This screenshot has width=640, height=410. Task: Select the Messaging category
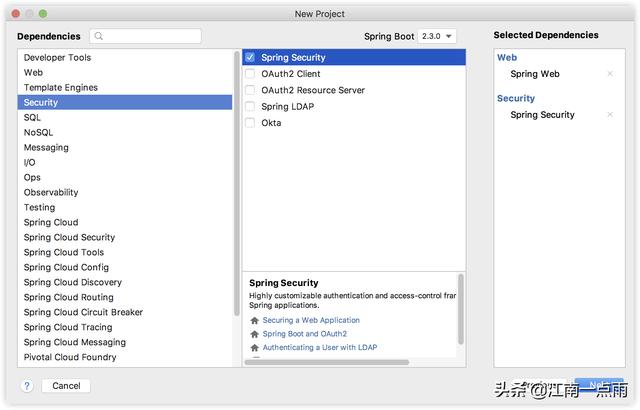pyautogui.click(x=125, y=147)
